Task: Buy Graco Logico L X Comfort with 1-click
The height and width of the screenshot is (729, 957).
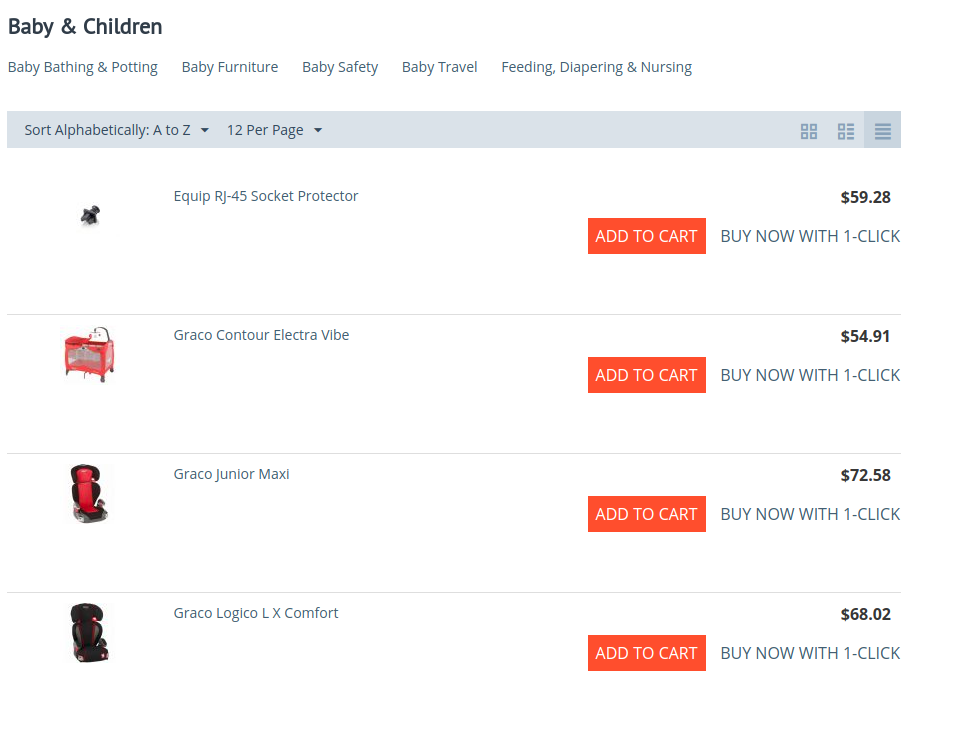Action: pyautogui.click(x=810, y=653)
